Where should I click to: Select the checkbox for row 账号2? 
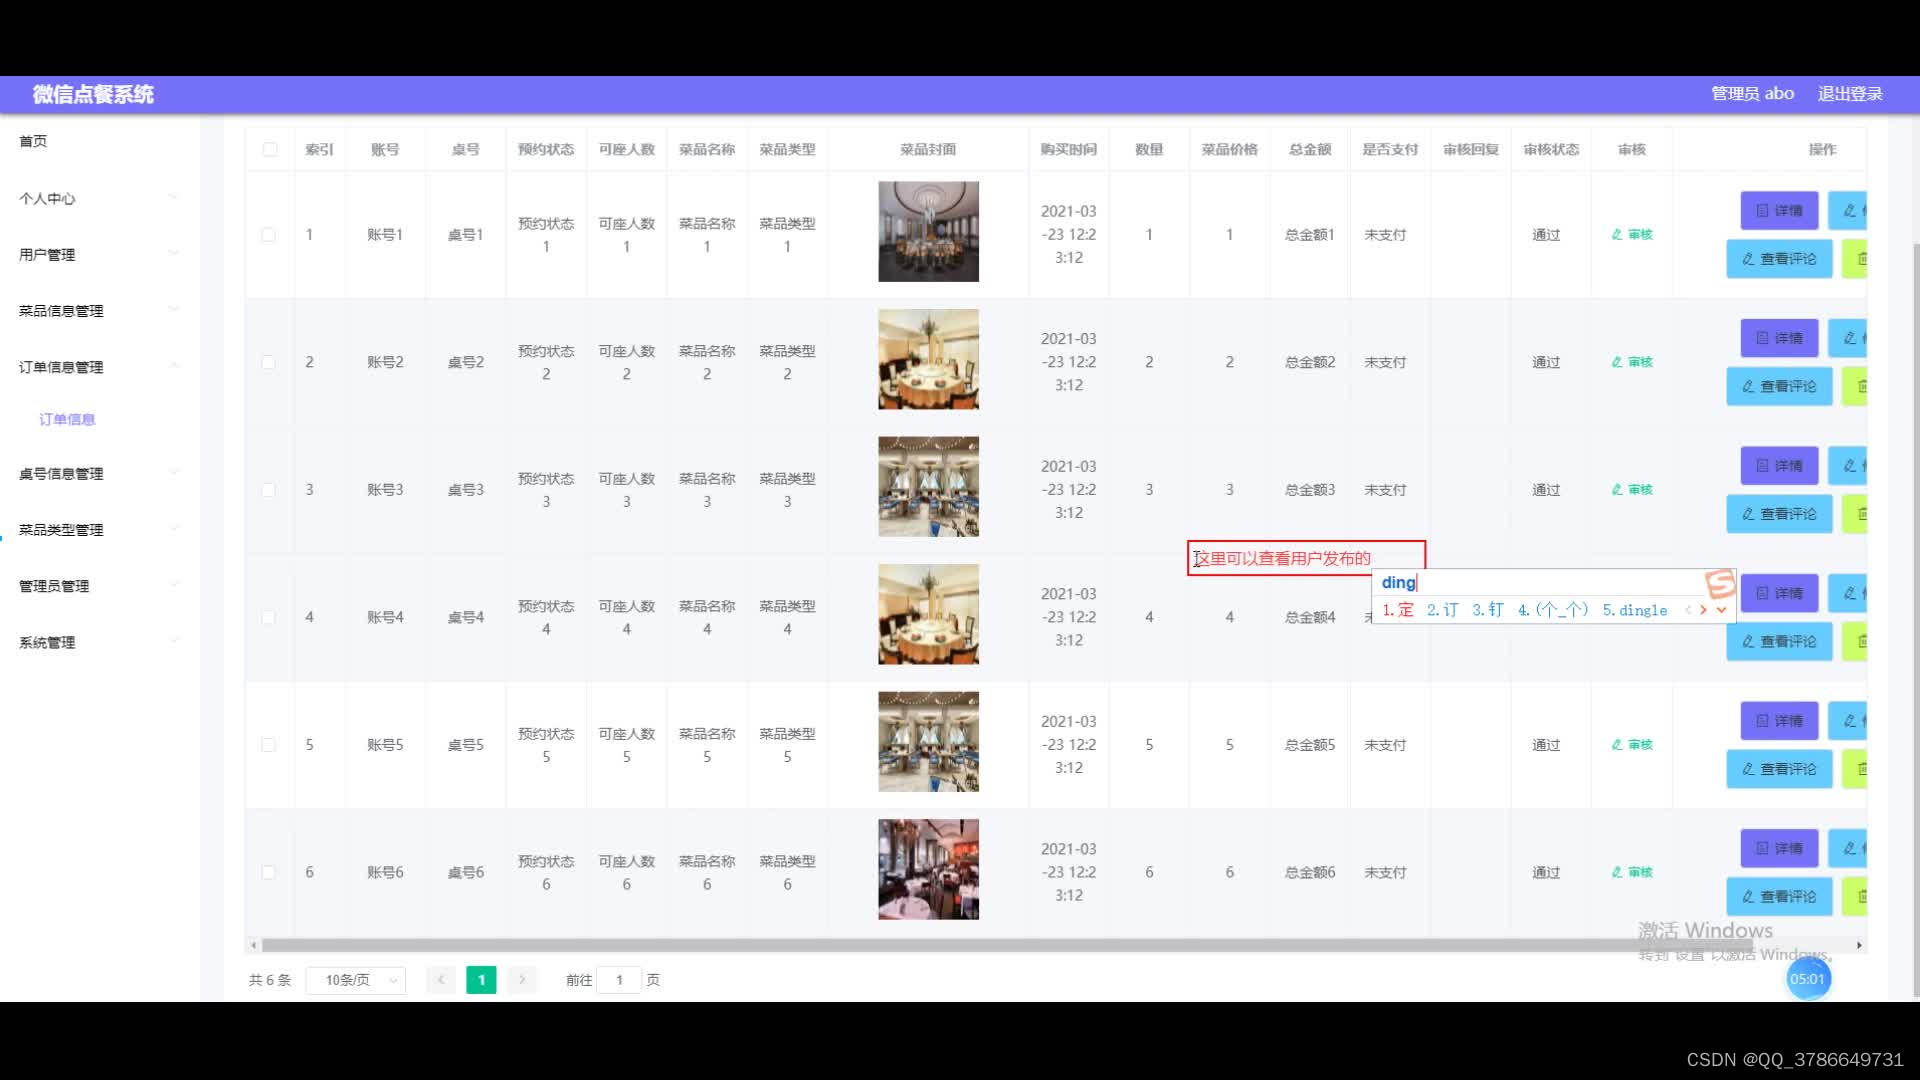coord(268,362)
